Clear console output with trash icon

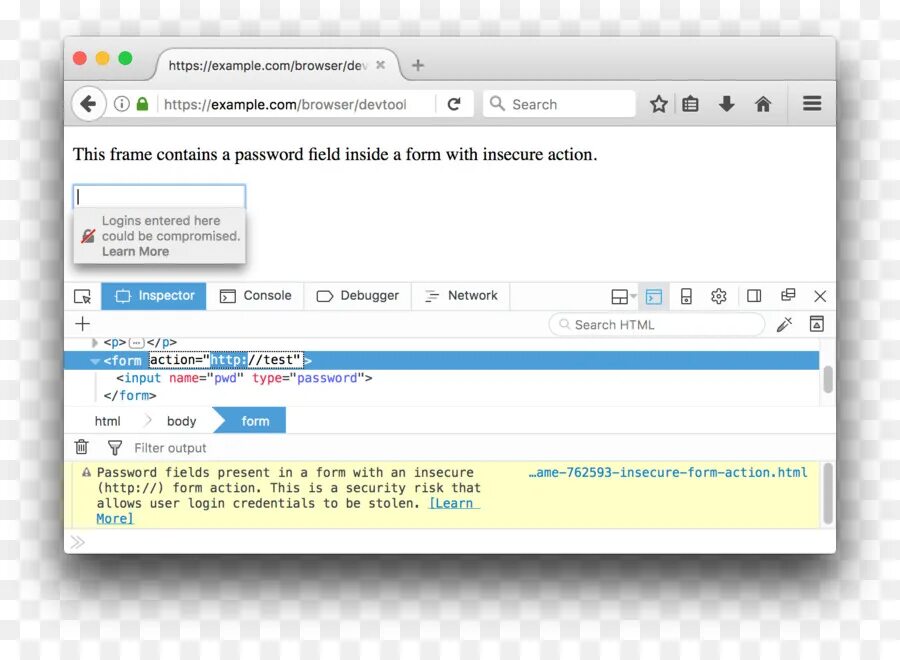82,447
